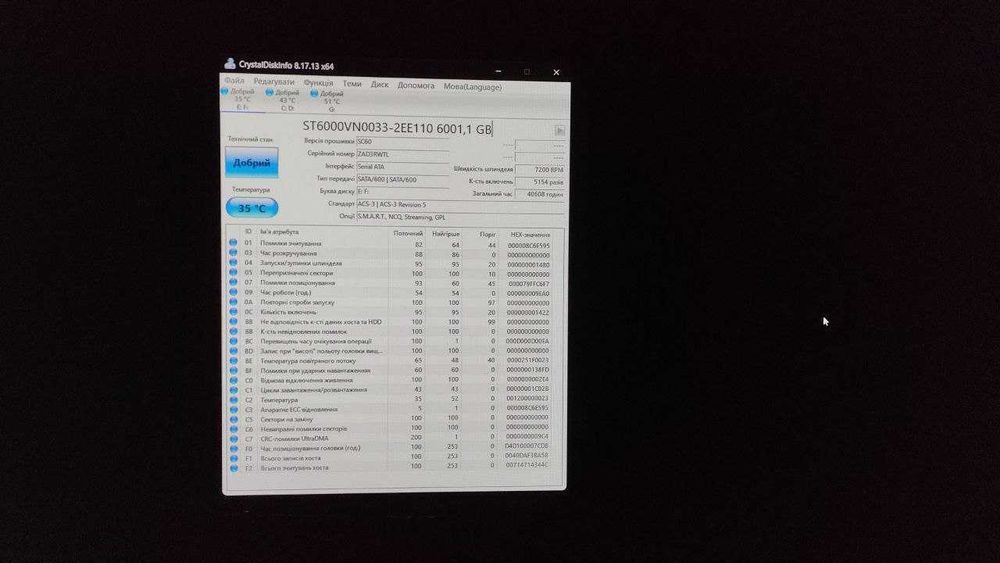Minimize the CrystalDiskInfo window

498,71
